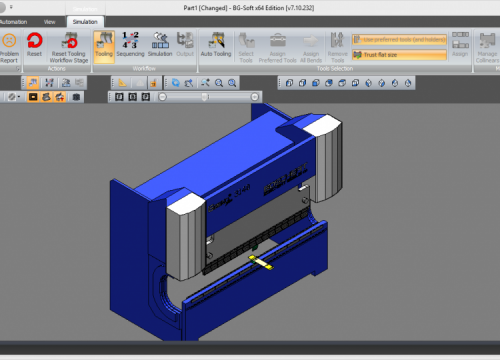Viewport: 500px width, 360px height.
Task: Click the greyed fourth display-mode toolbar icon
Action: [x=79, y=83]
